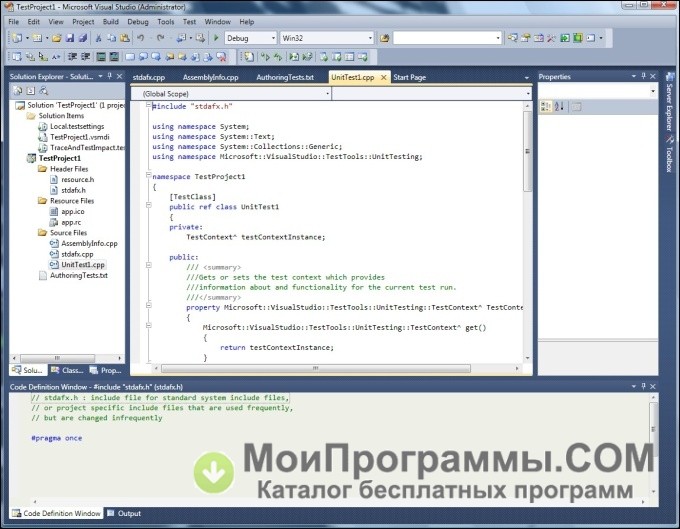Switch Properties grid to Categorized view
The image size is (680, 529).
click(546, 106)
